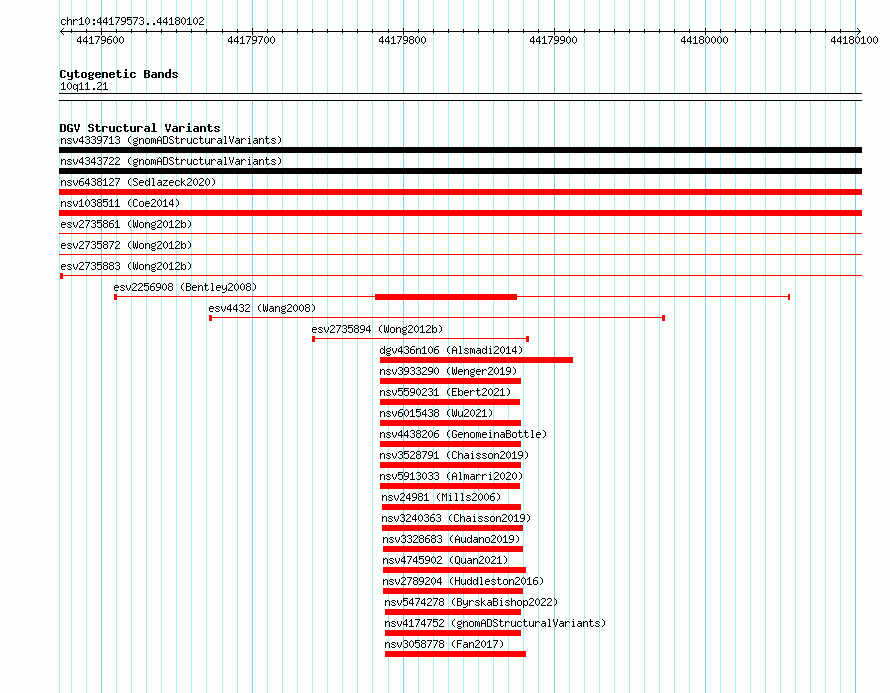The height and width of the screenshot is (693, 890).
Task: Select the nsv6438127 (Sedlazeck2020) label
Action: coord(138,182)
